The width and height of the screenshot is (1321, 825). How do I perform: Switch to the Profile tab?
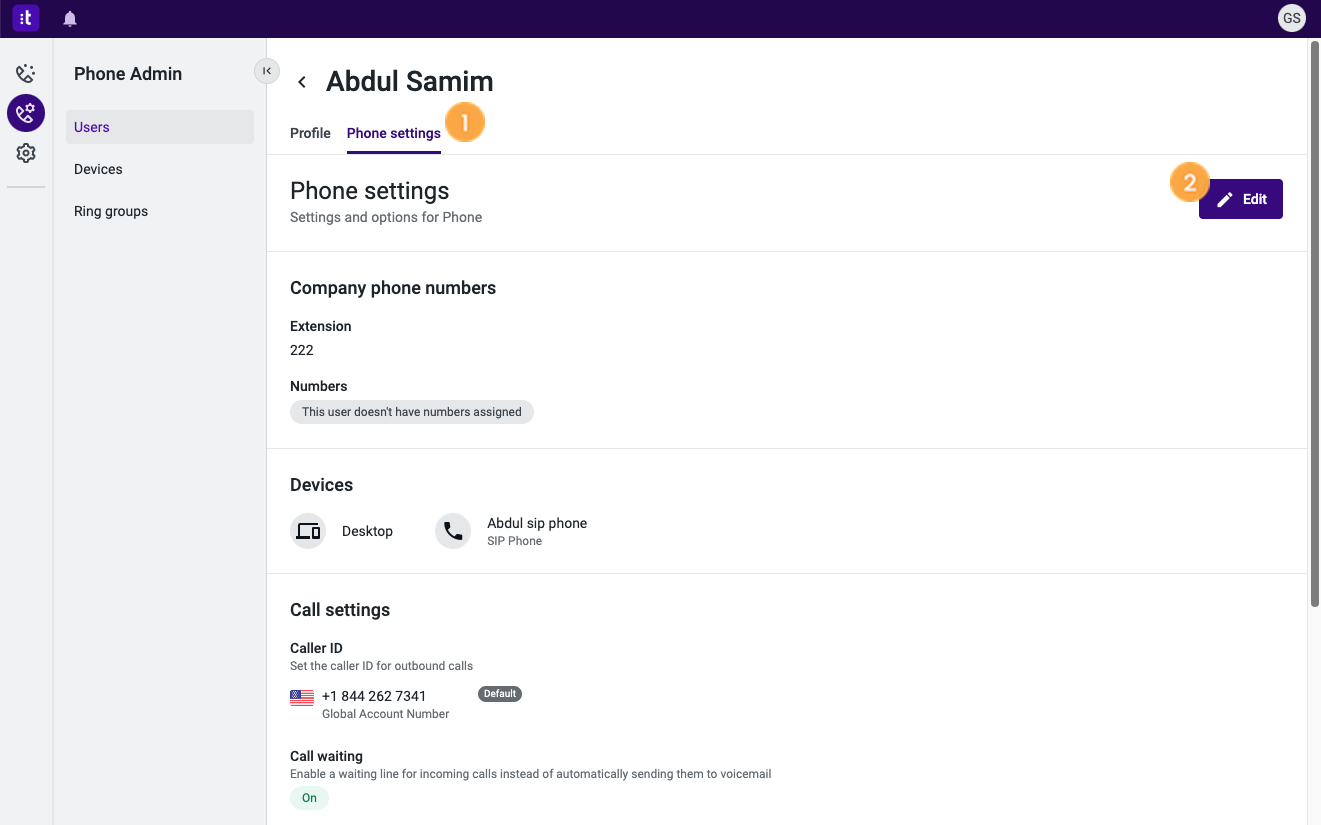pos(310,133)
